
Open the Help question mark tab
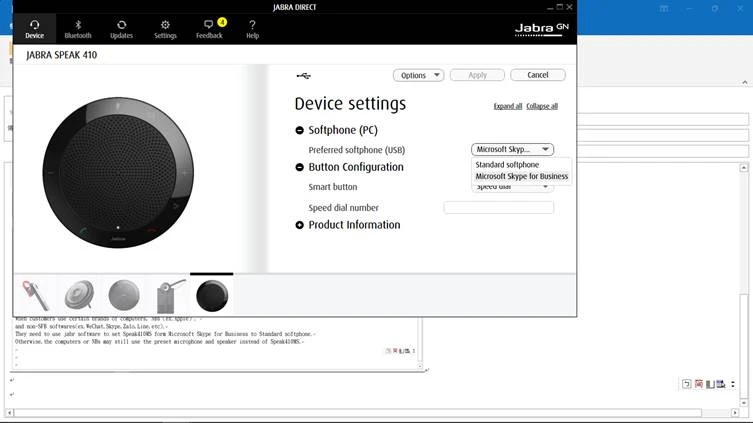[252, 28]
